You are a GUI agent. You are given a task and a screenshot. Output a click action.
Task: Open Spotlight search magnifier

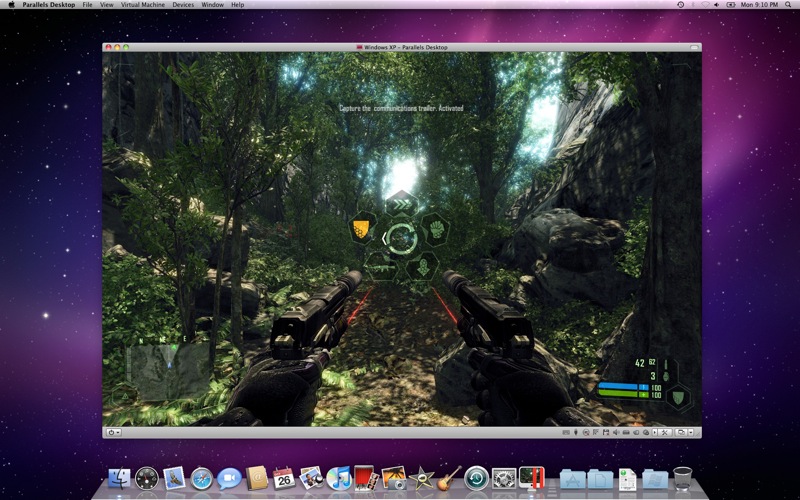coord(789,5)
